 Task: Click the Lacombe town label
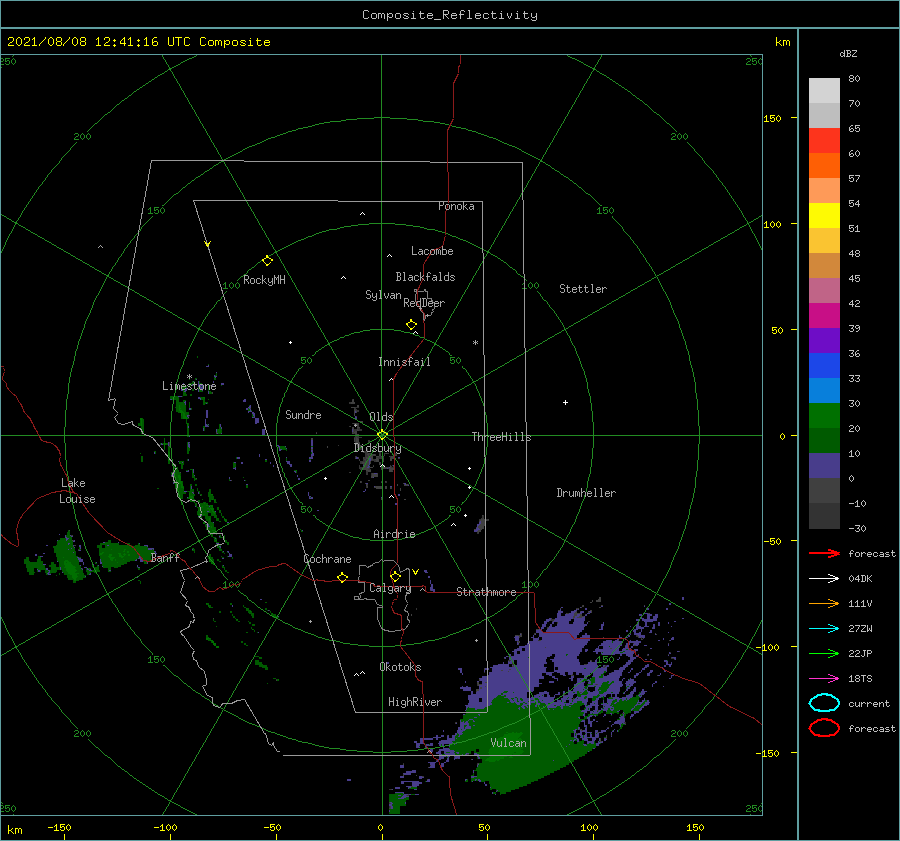[x=432, y=251]
